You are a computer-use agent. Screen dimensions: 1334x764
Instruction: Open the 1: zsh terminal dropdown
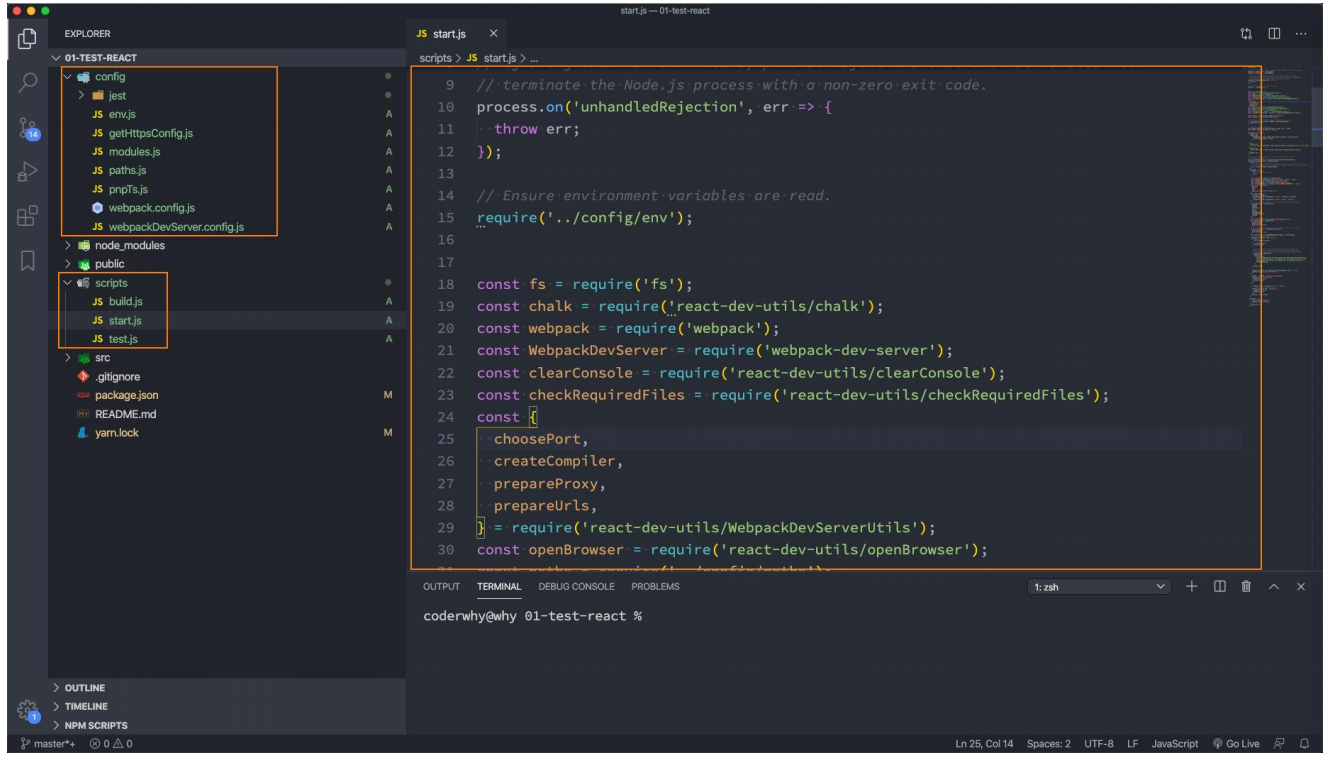(1098, 587)
